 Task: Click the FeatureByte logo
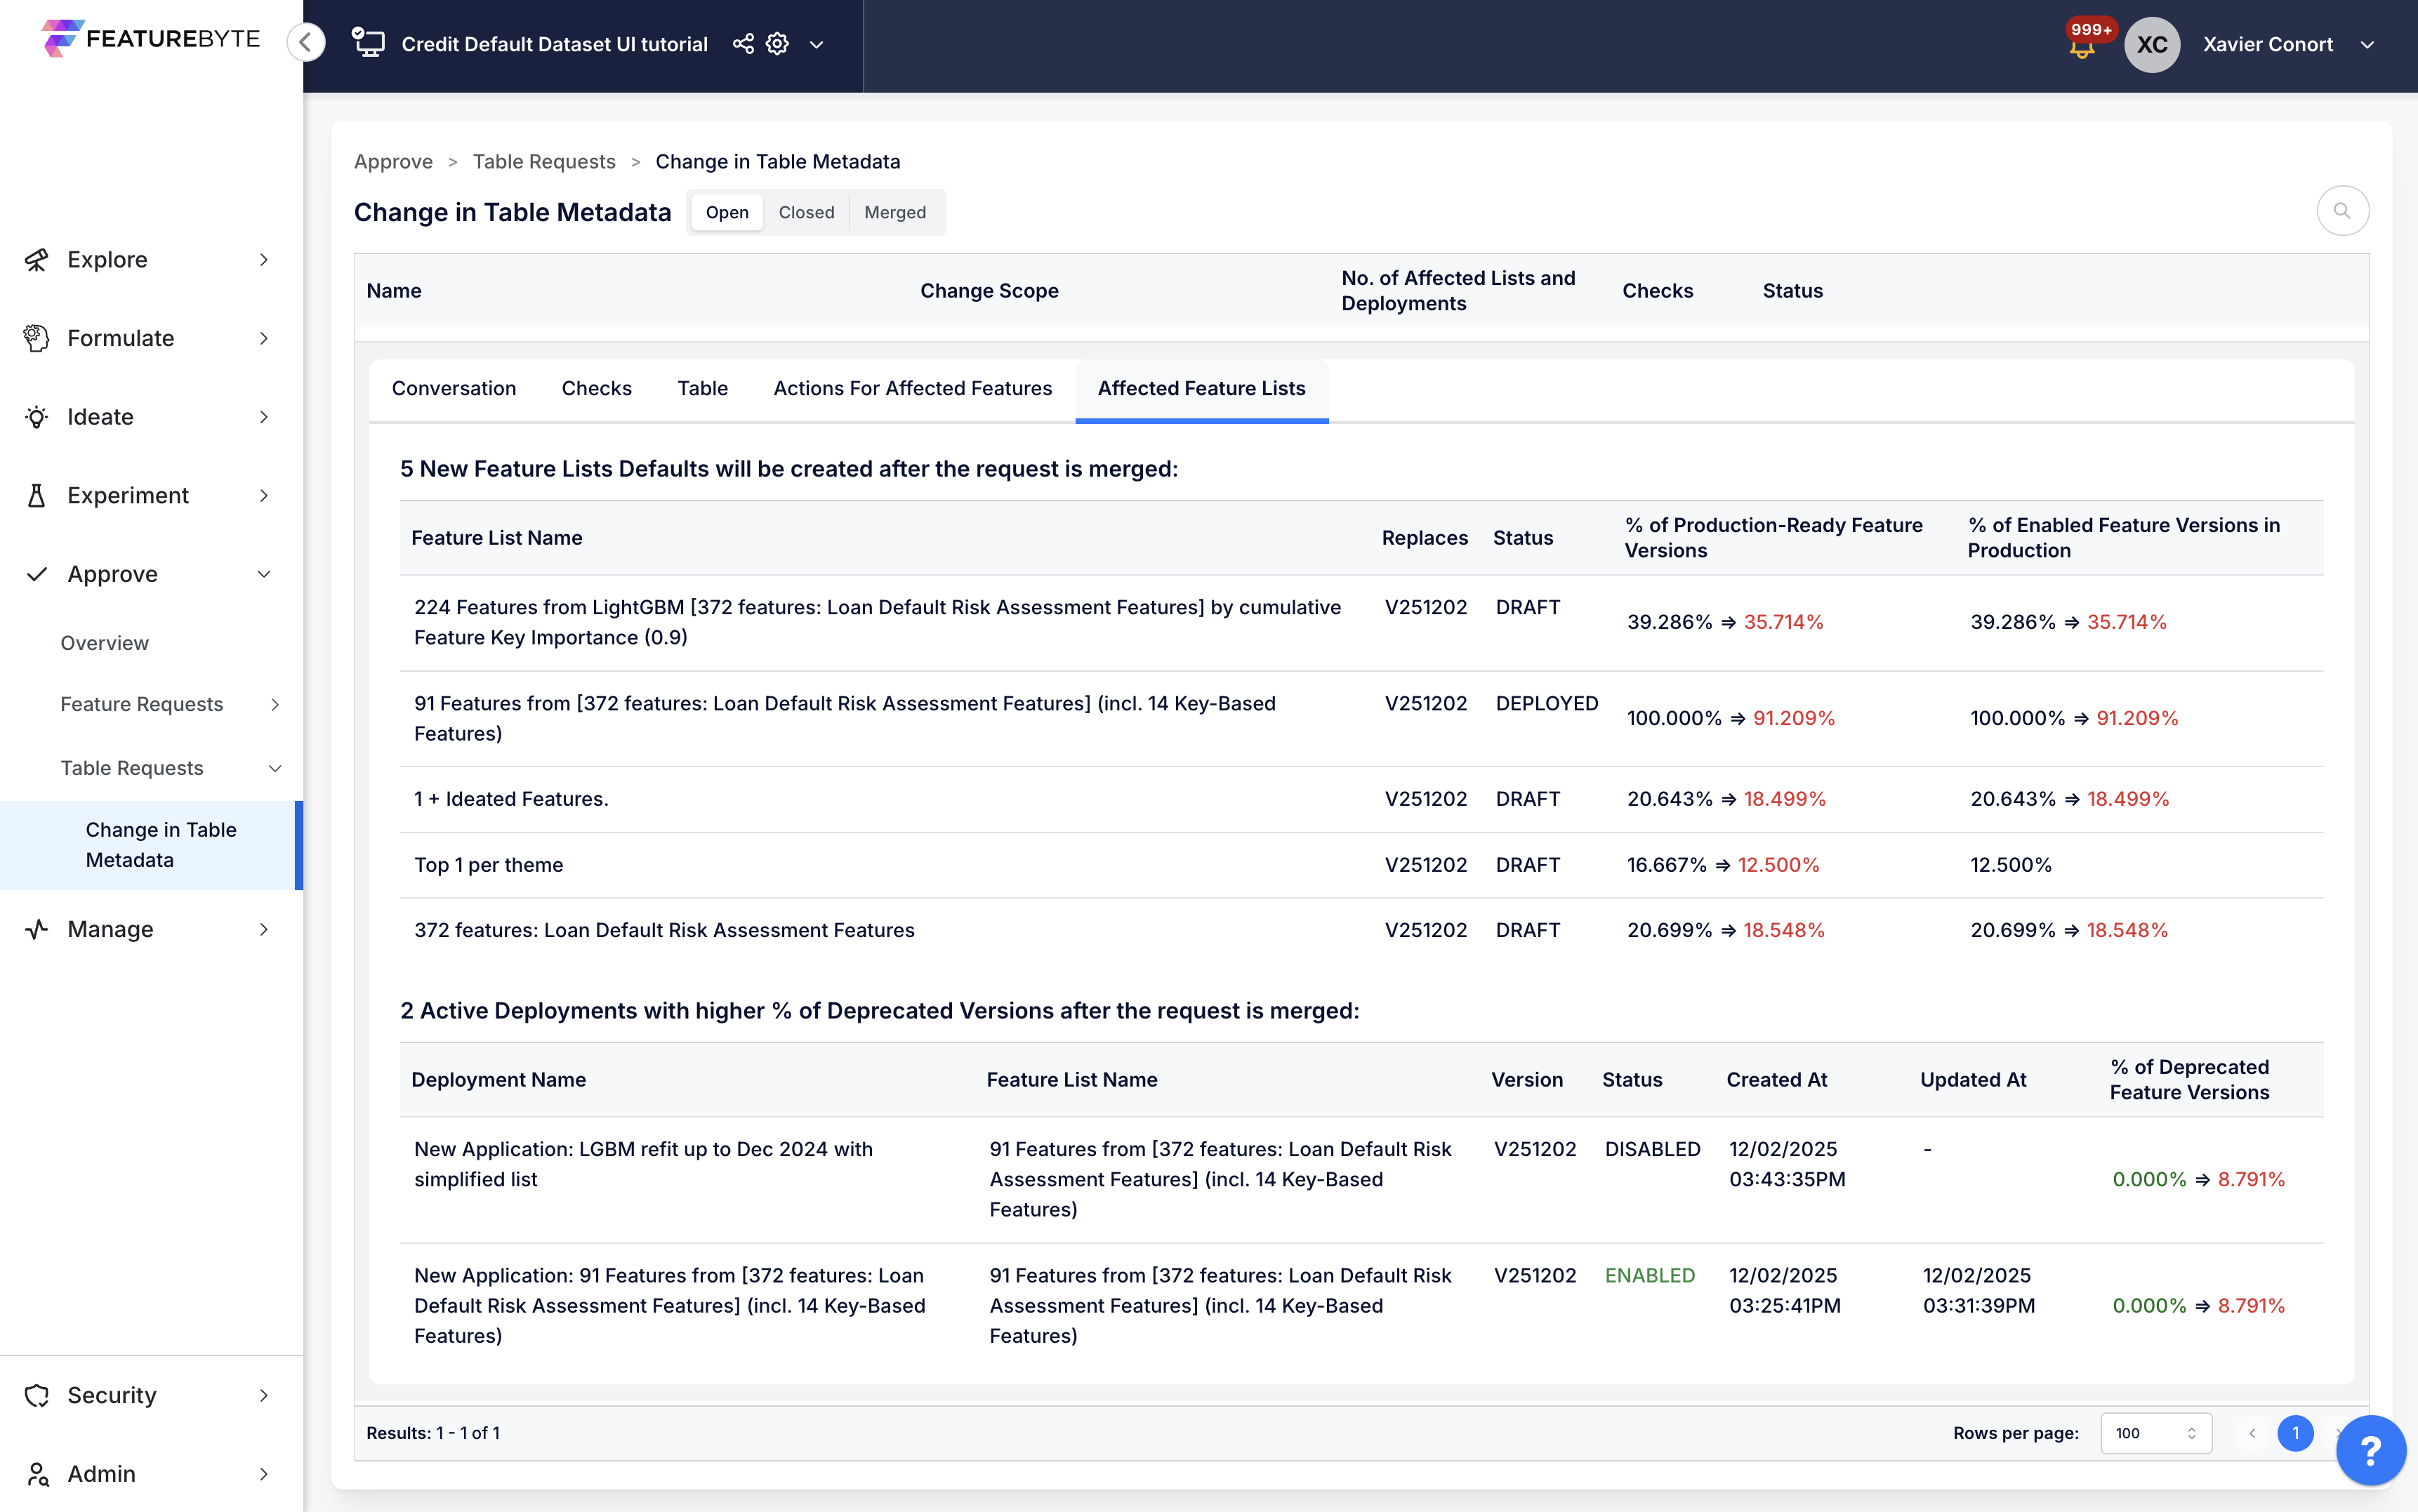click(152, 39)
